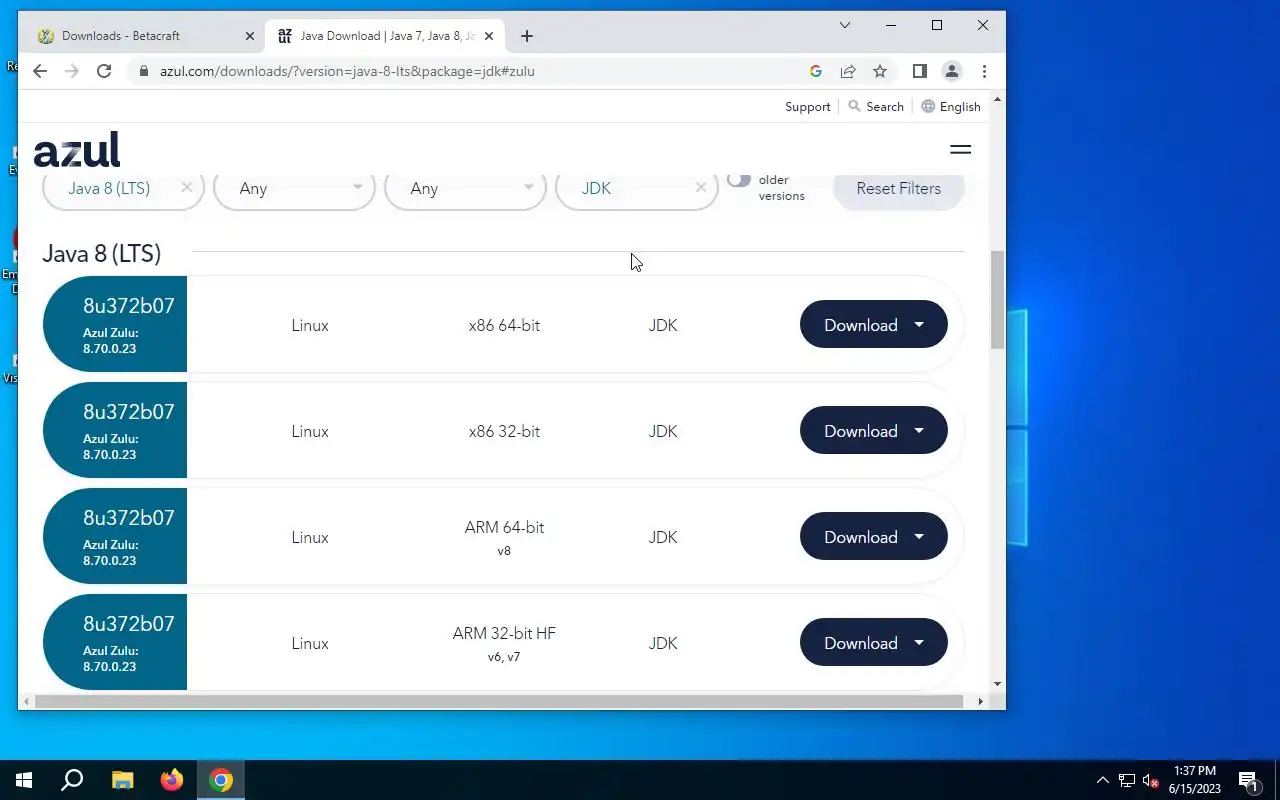Bookmark this page with star icon

880,71
